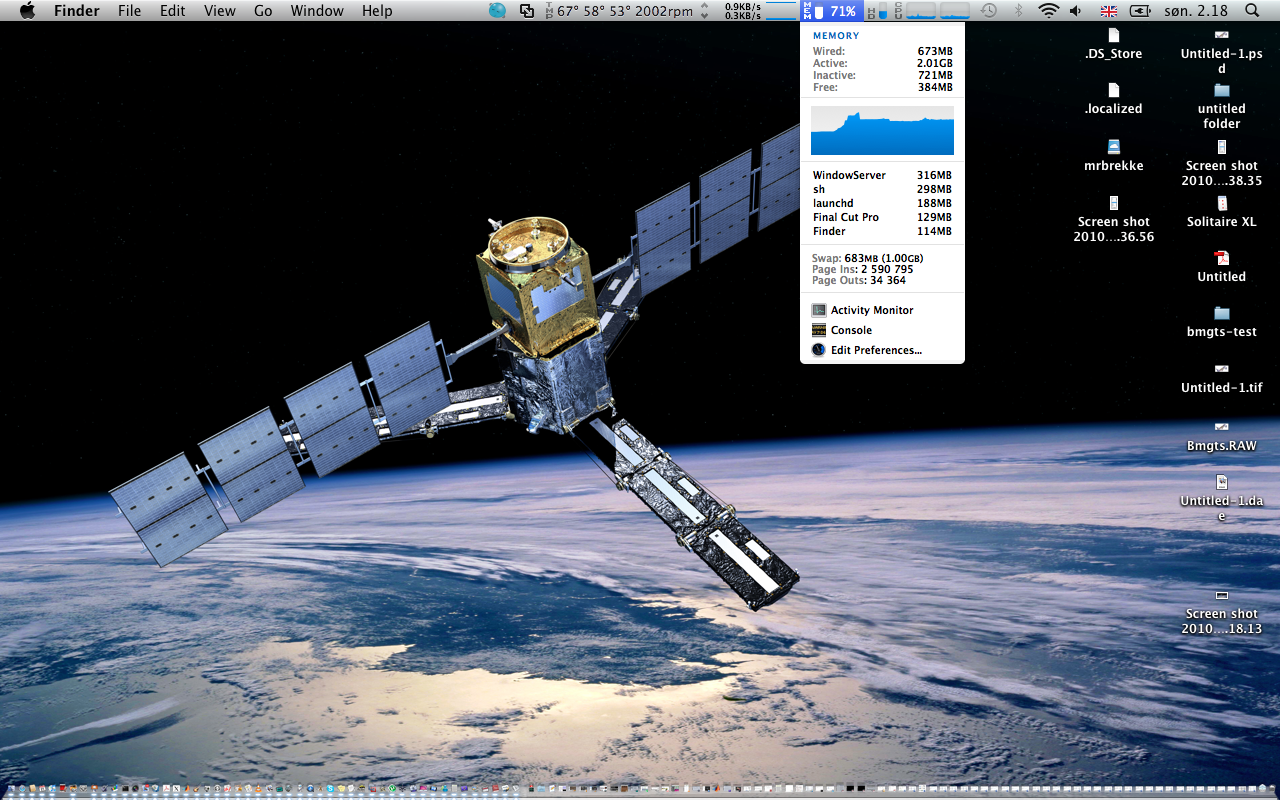Screen dimensions: 1280x800
Task: Click the date and time søn. 2.18
Action: pos(1196,11)
